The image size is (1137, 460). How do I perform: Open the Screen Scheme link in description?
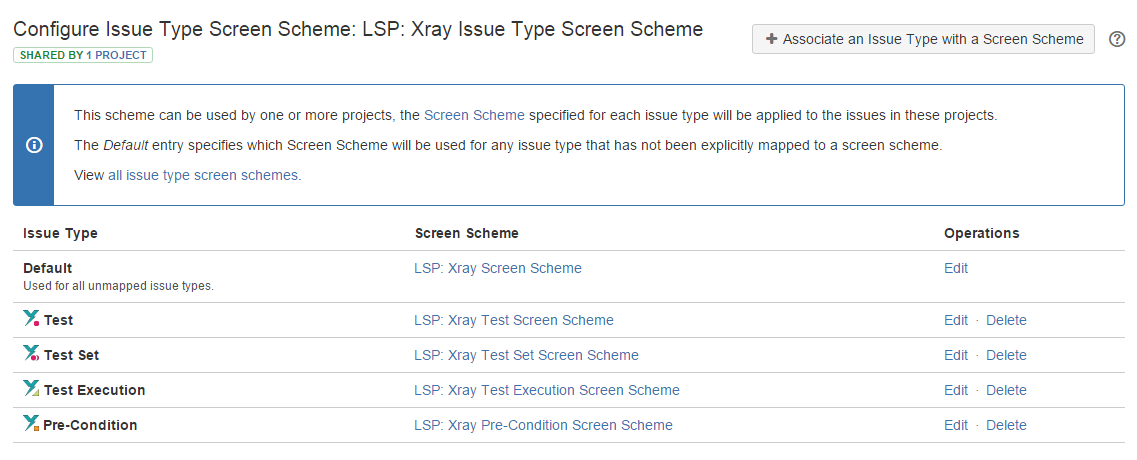[474, 115]
